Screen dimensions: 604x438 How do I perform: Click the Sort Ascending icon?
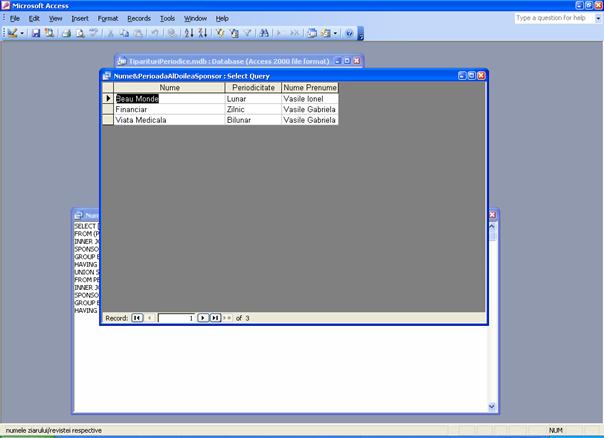(189, 33)
